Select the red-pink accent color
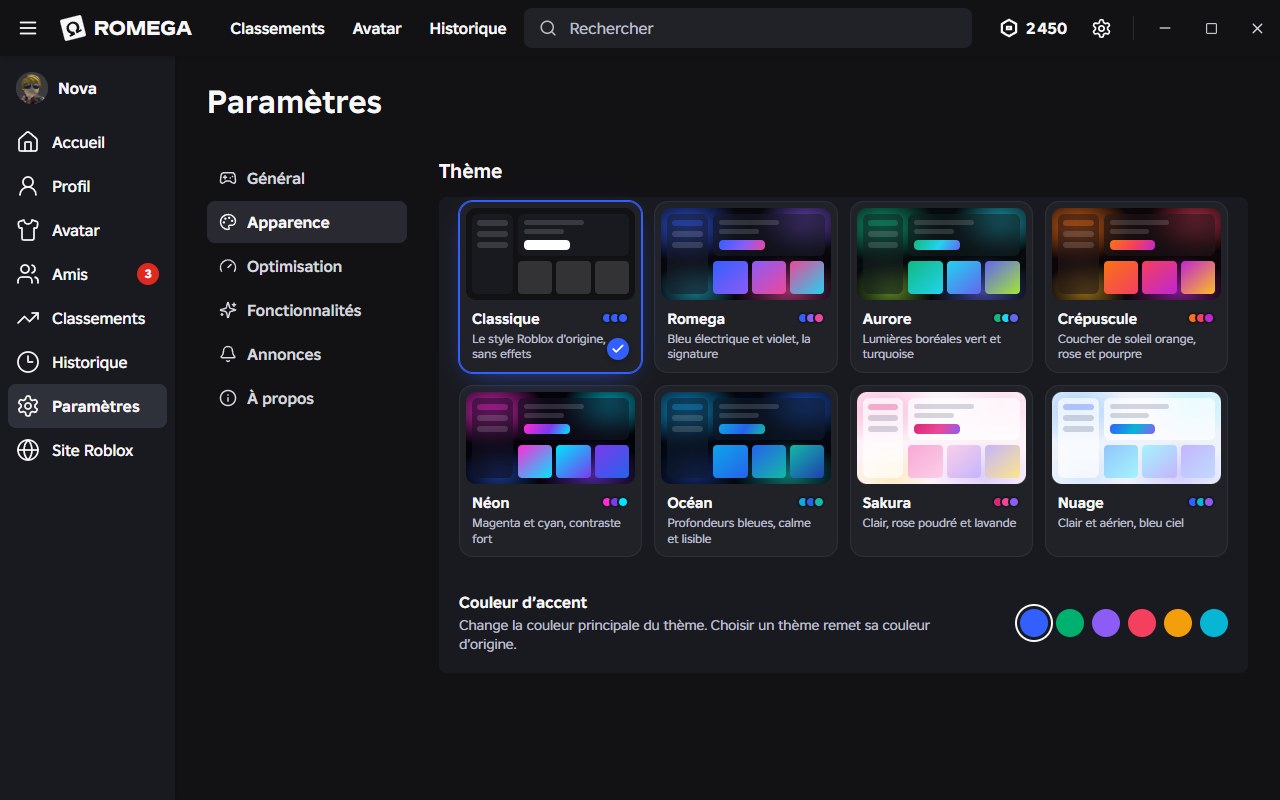The height and width of the screenshot is (800, 1280). (x=1142, y=623)
